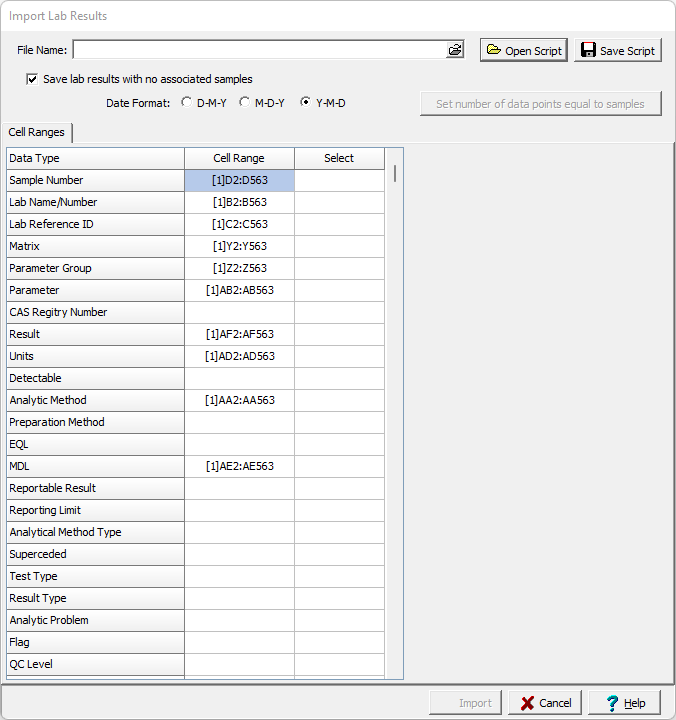
Task: Toggle Save lab results with no associated samples
Action: [32, 79]
